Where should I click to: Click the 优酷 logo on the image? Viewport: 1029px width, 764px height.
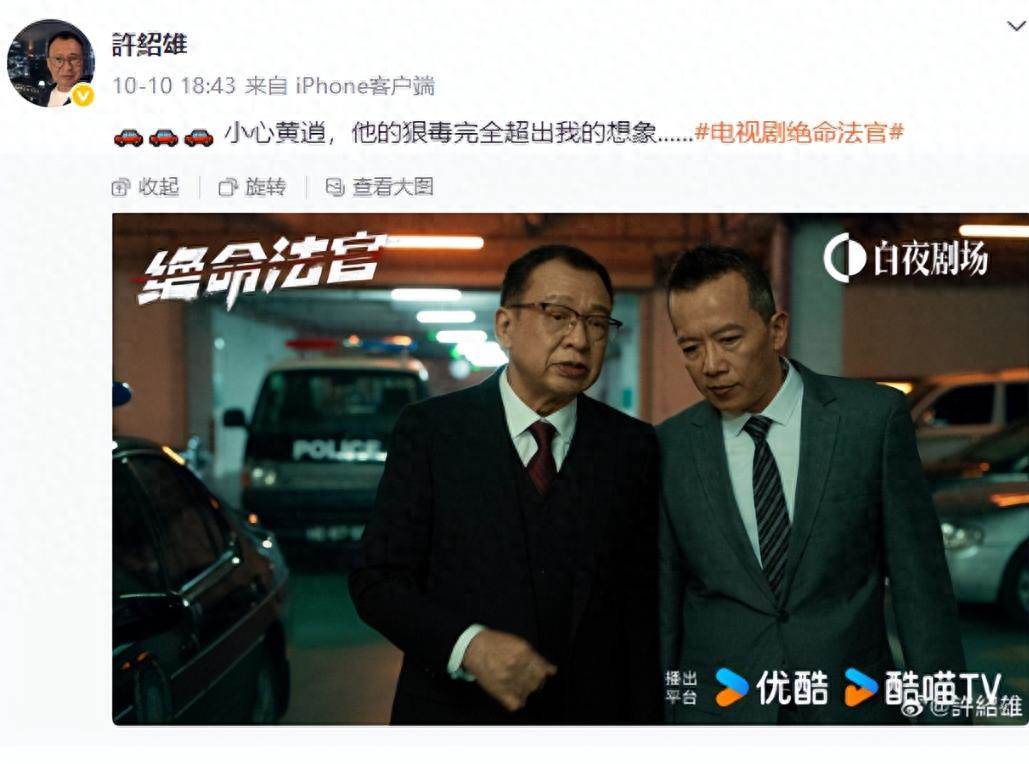[771, 687]
